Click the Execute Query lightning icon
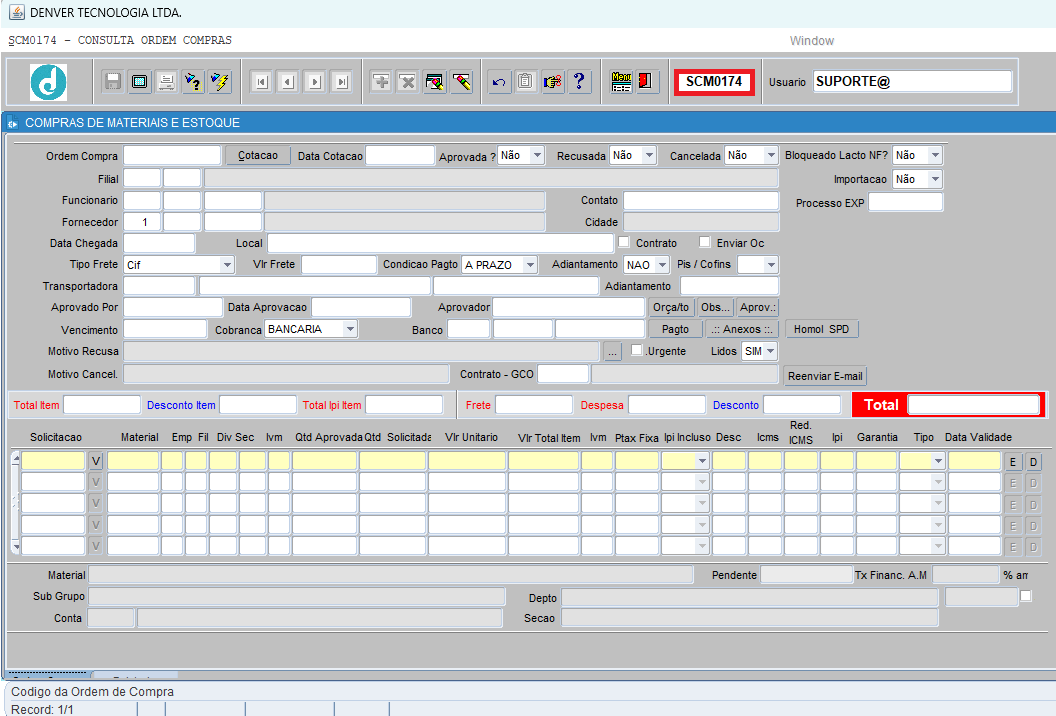 click(219, 82)
